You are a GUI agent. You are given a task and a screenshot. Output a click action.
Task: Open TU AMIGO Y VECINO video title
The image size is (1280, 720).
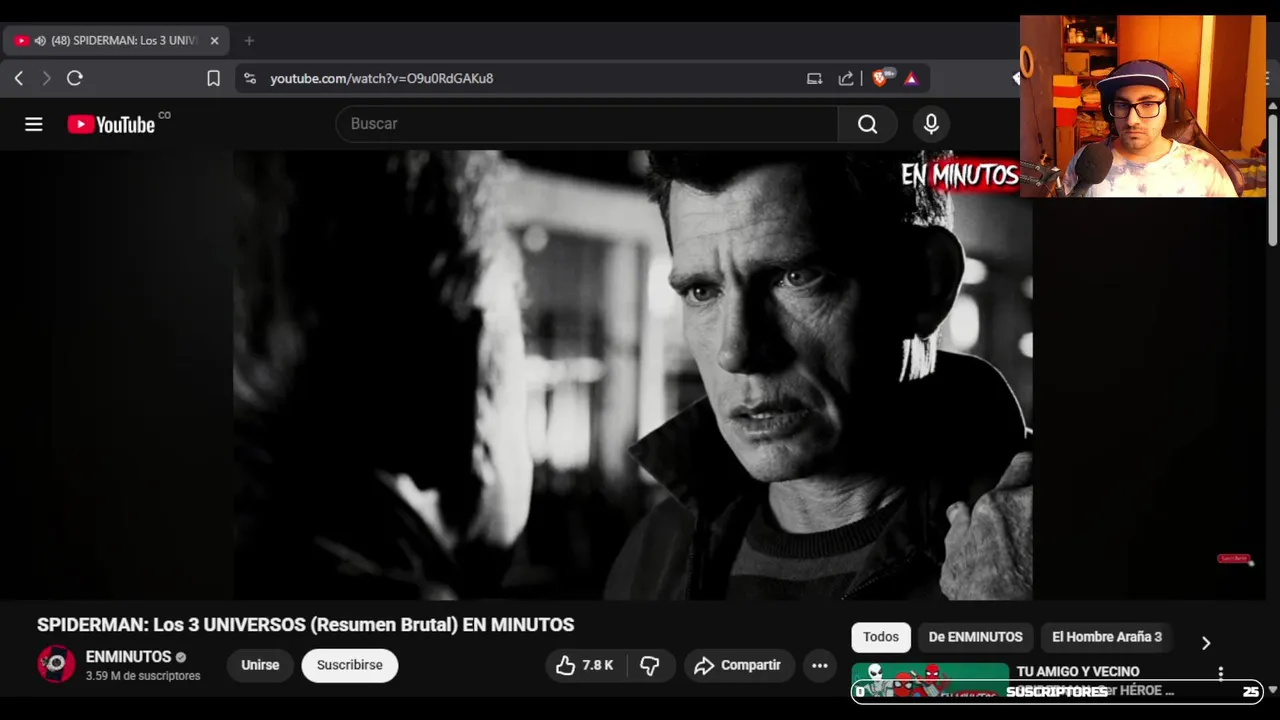1078,672
